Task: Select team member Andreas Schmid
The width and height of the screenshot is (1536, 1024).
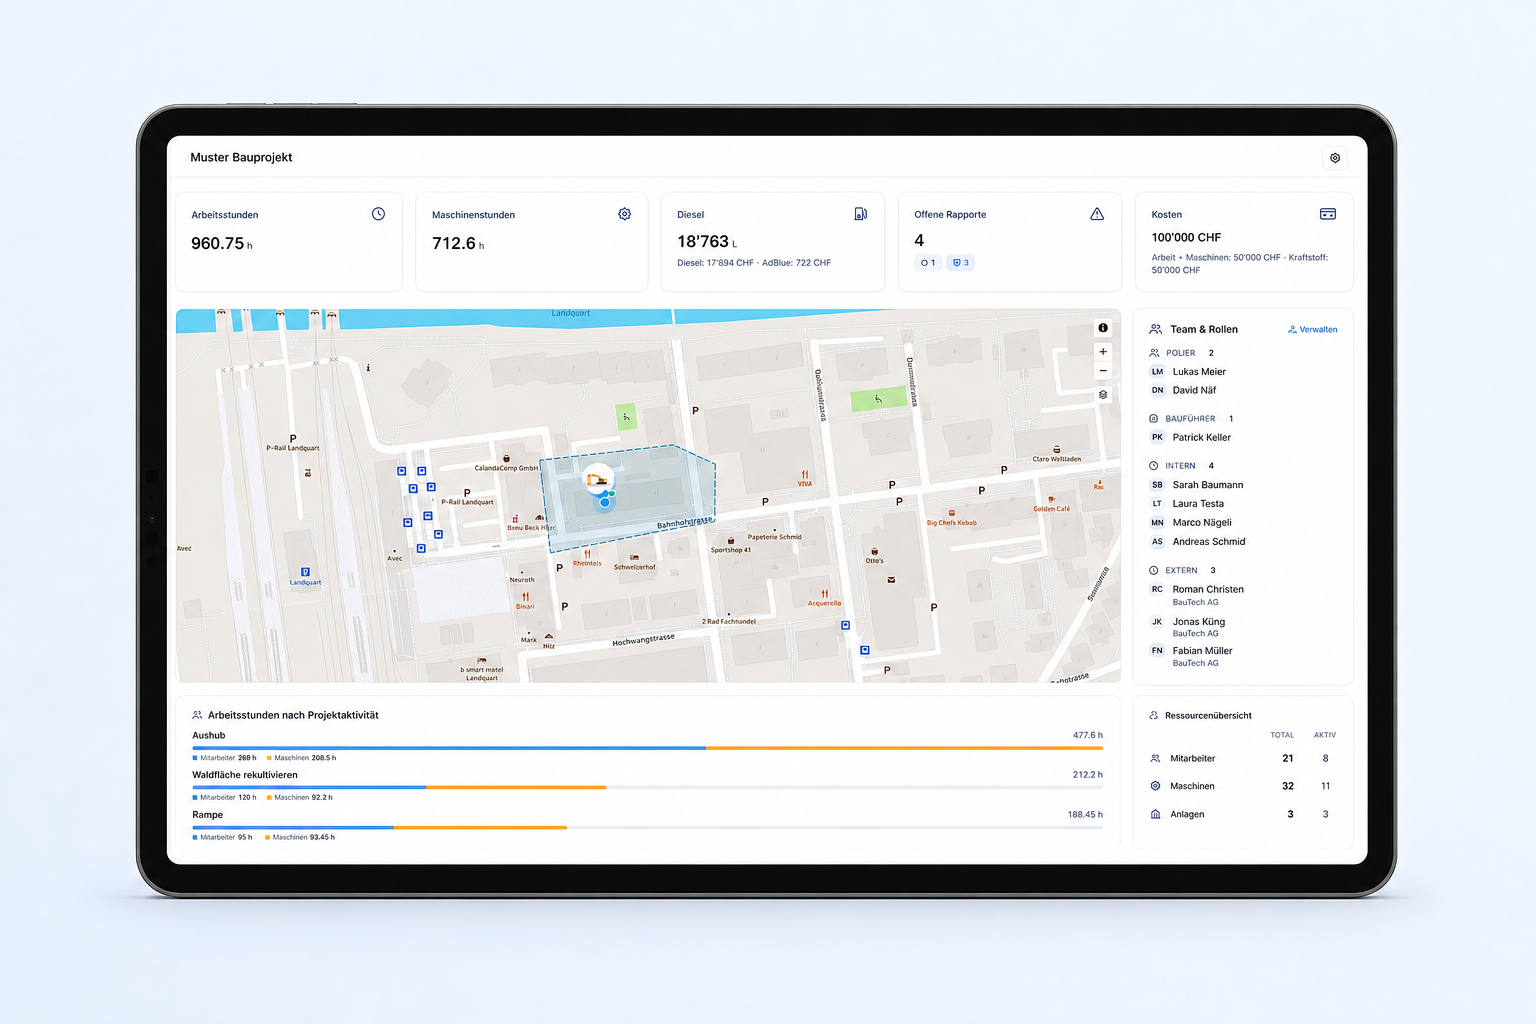Action: click(x=1209, y=542)
